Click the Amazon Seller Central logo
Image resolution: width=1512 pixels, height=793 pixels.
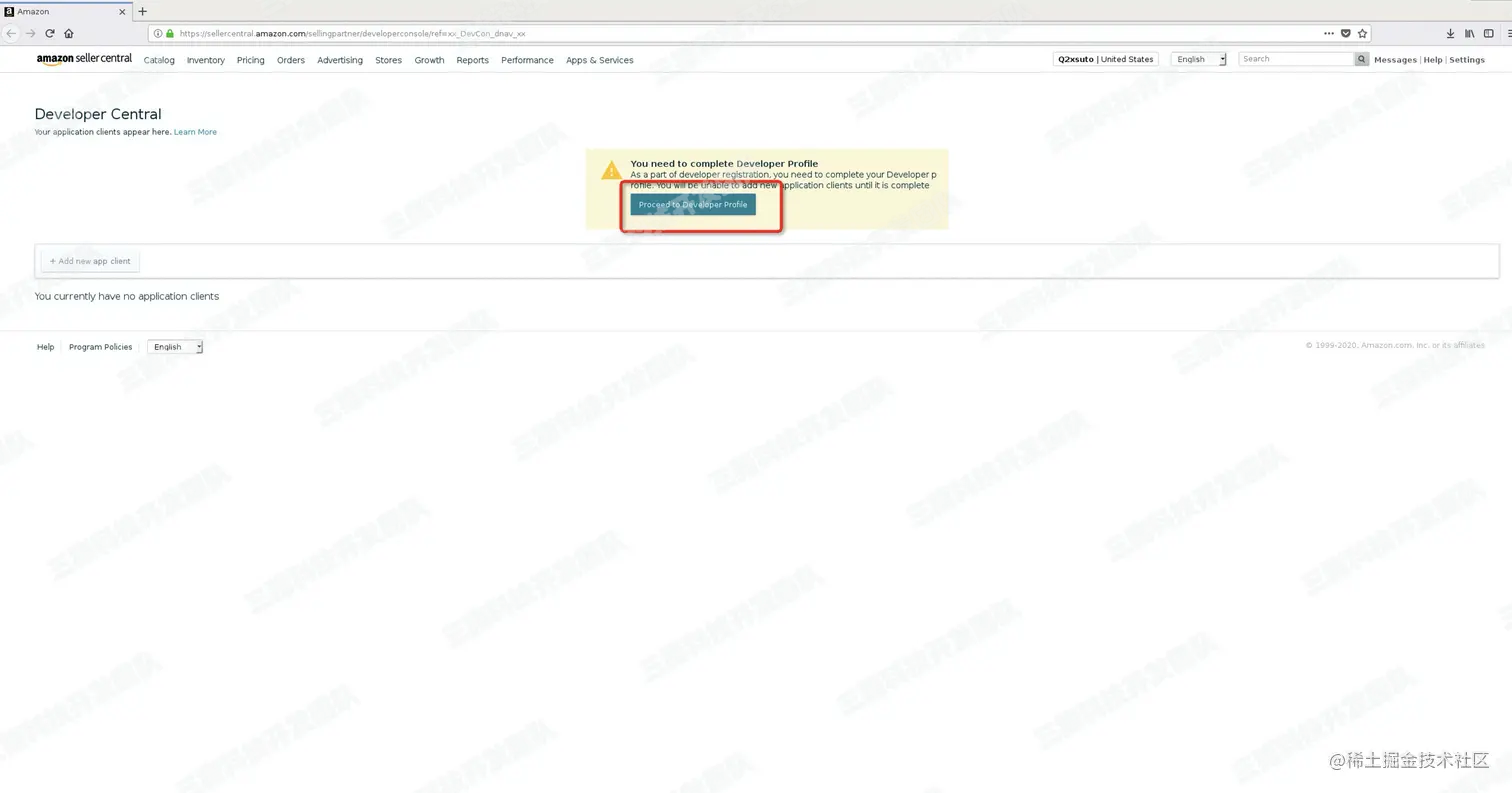point(84,59)
